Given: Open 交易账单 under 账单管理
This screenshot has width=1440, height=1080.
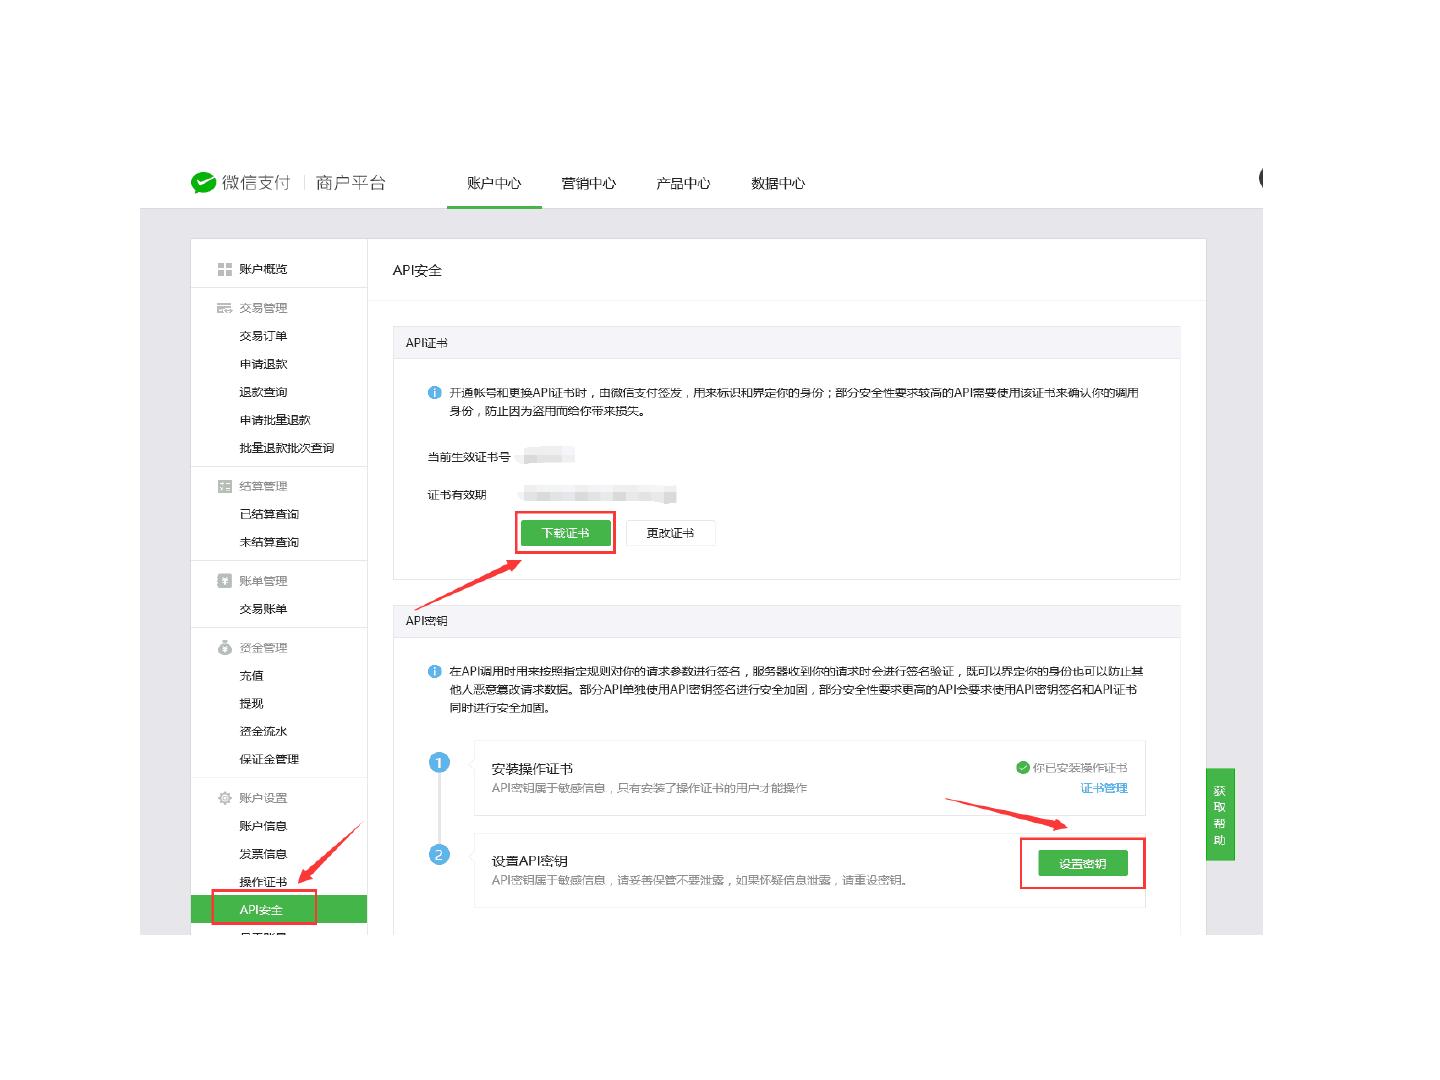Looking at the screenshot, I should [x=263, y=609].
